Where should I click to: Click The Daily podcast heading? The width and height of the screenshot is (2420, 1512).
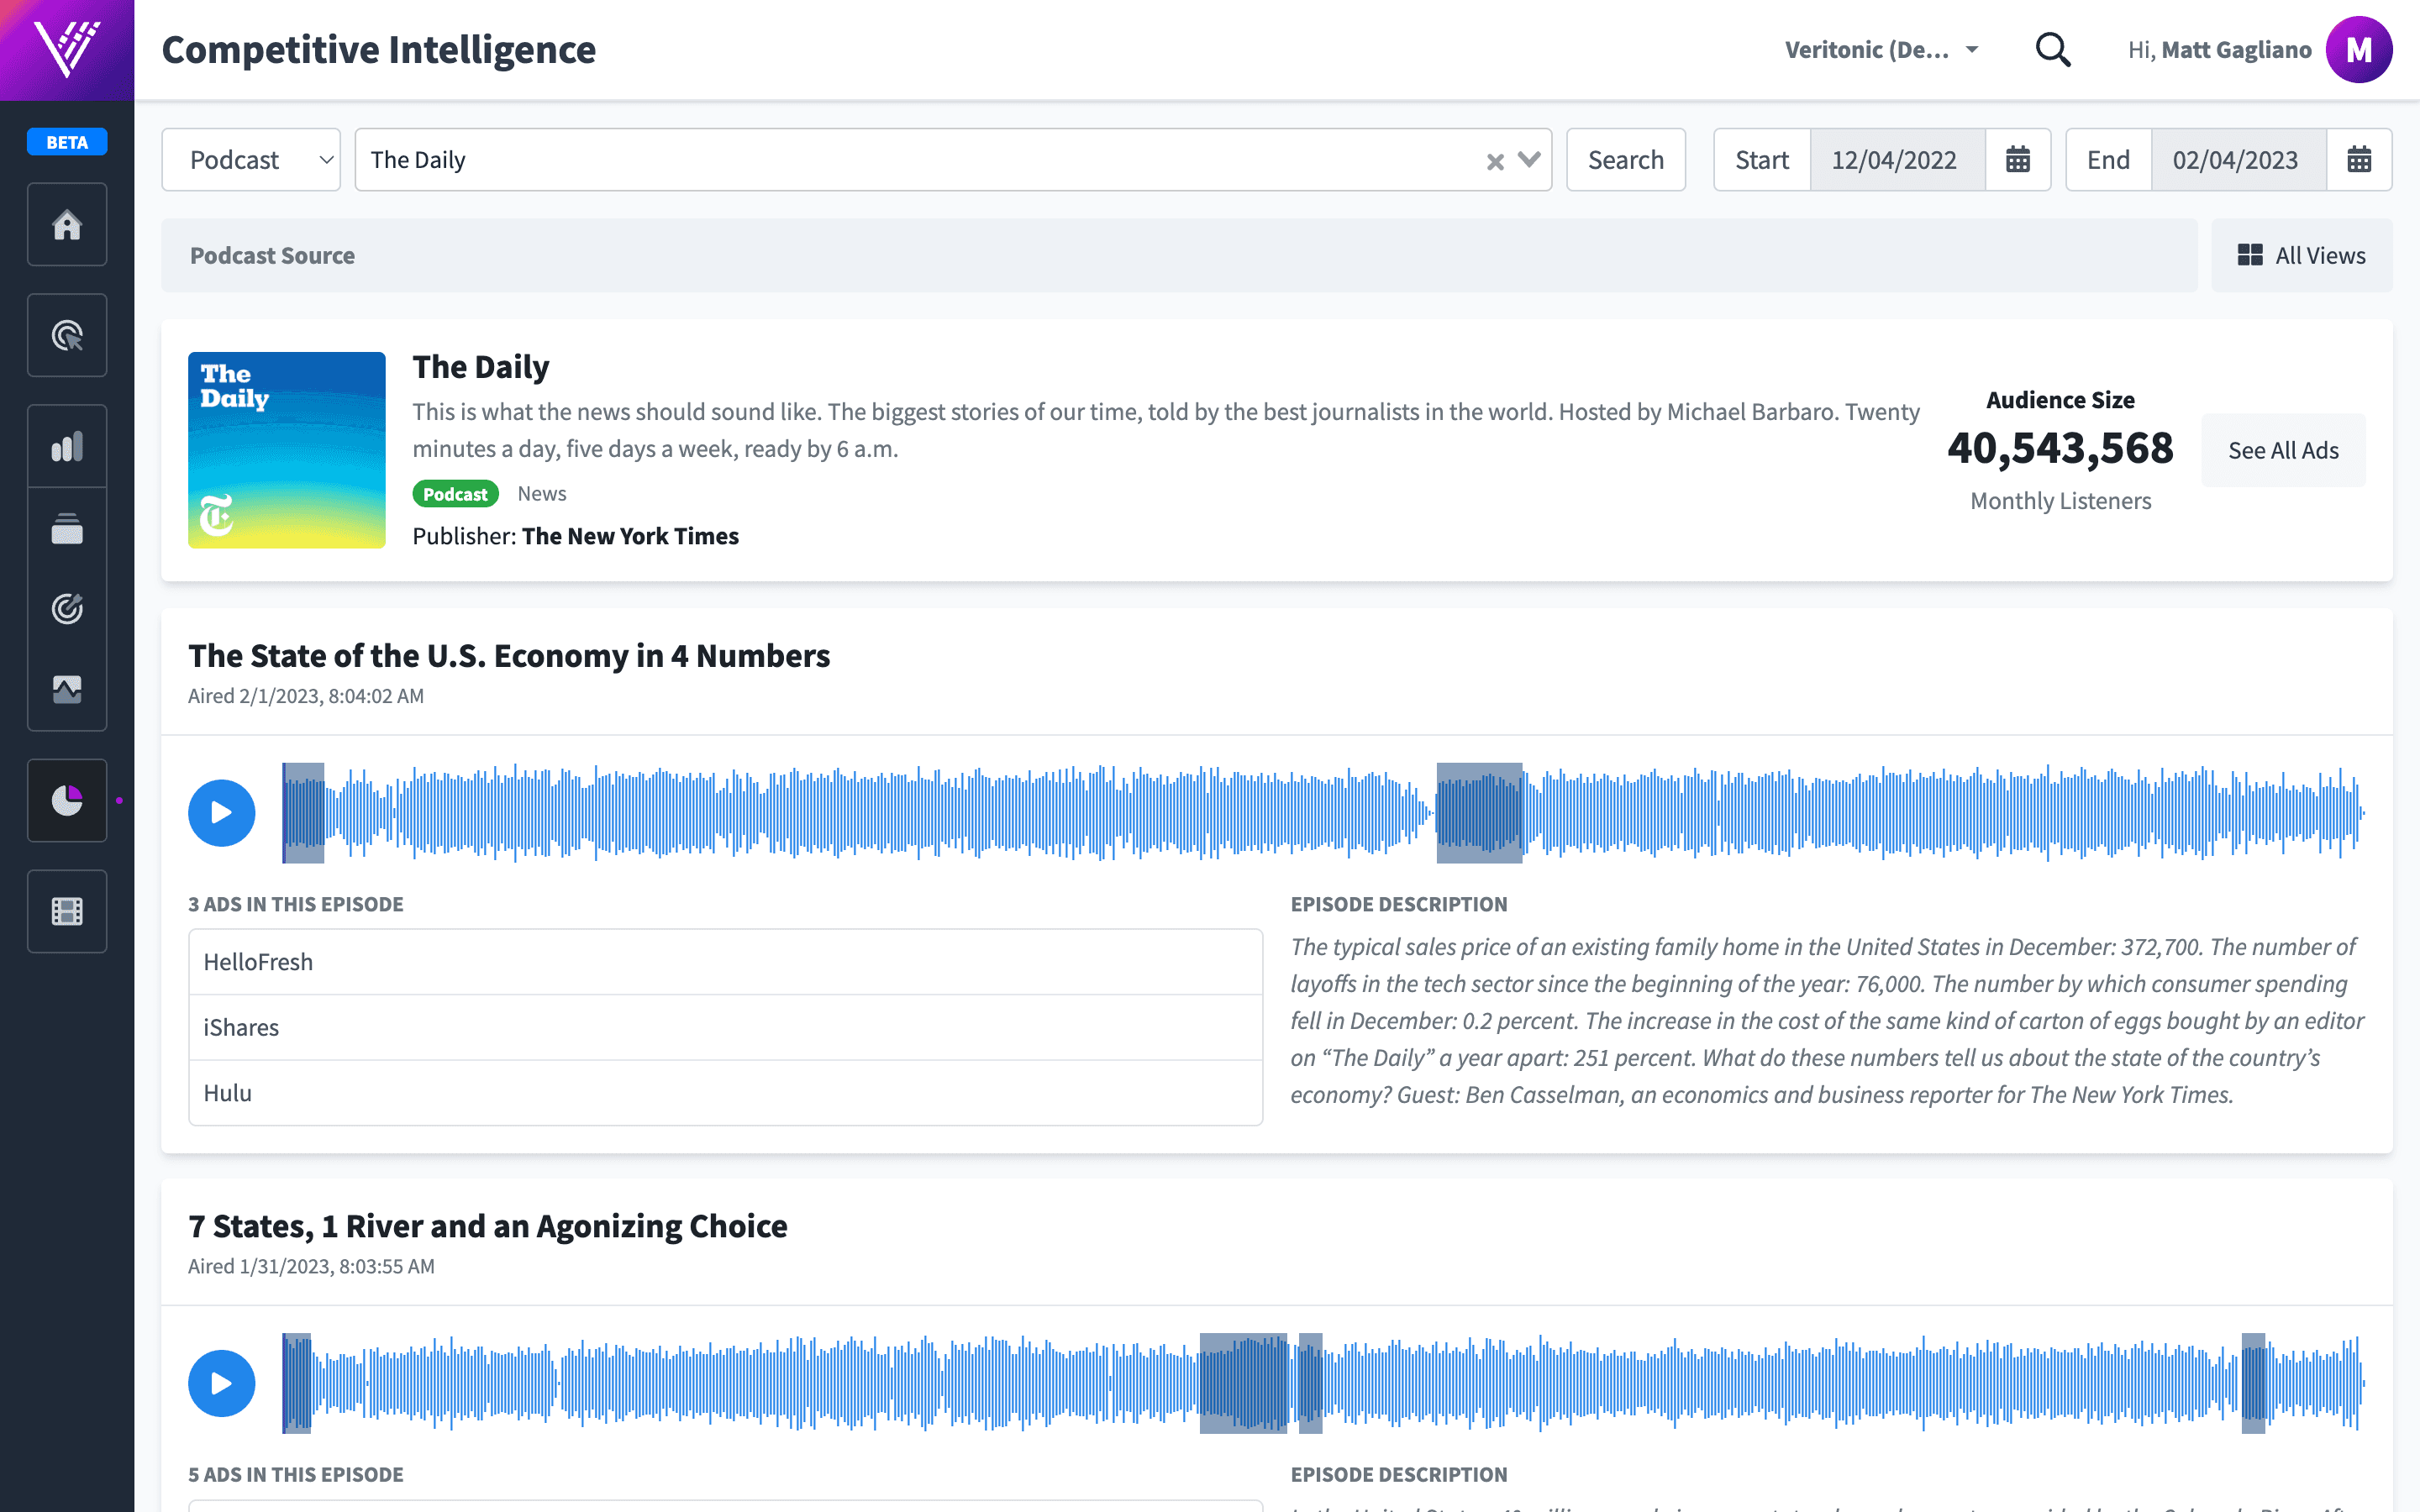tap(481, 367)
